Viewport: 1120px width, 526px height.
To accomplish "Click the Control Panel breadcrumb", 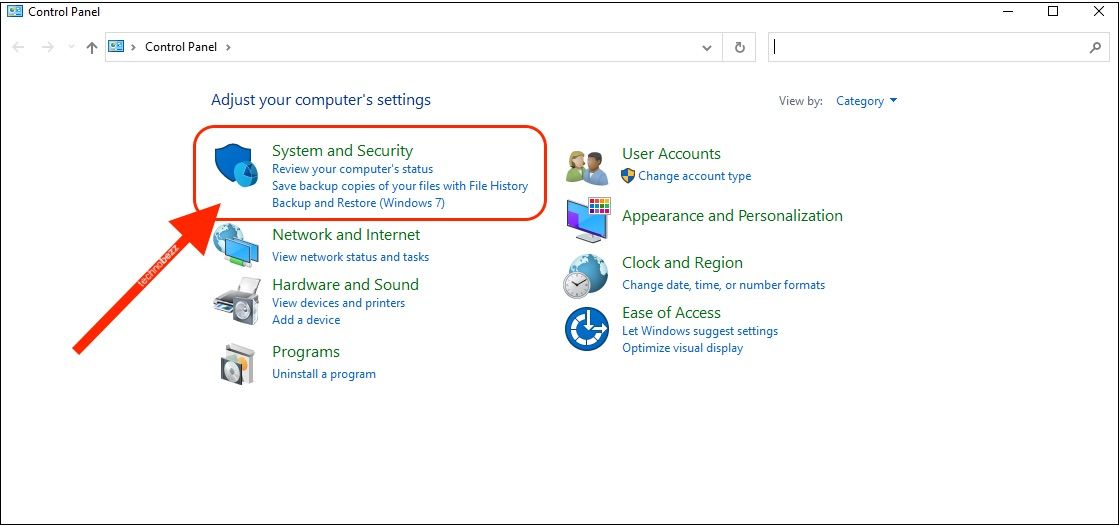I will tap(181, 46).
